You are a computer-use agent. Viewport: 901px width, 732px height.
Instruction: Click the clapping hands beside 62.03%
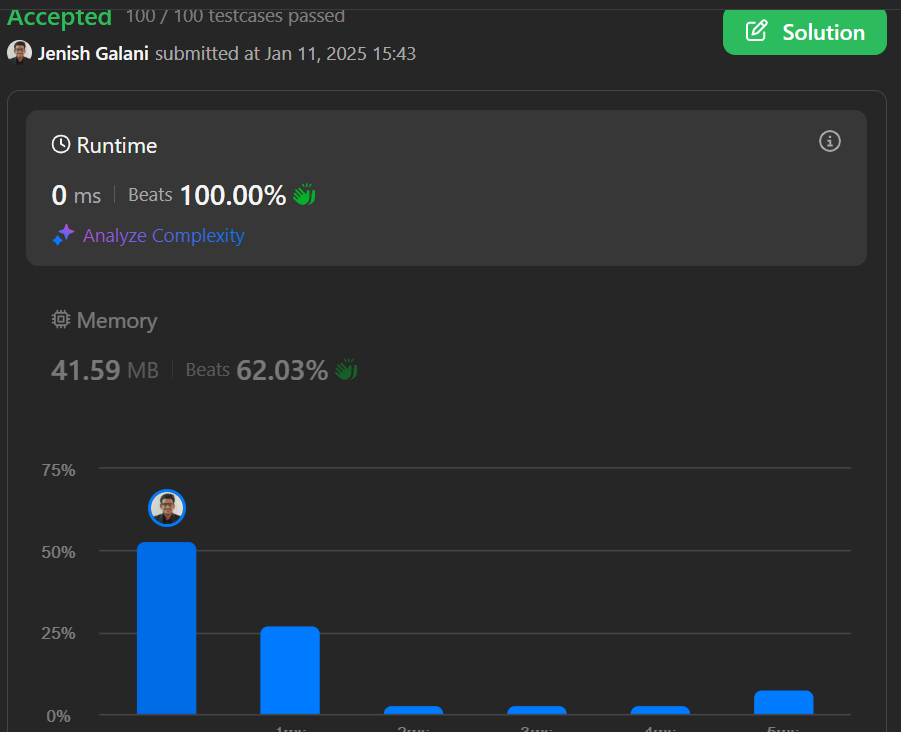point(346,371)
